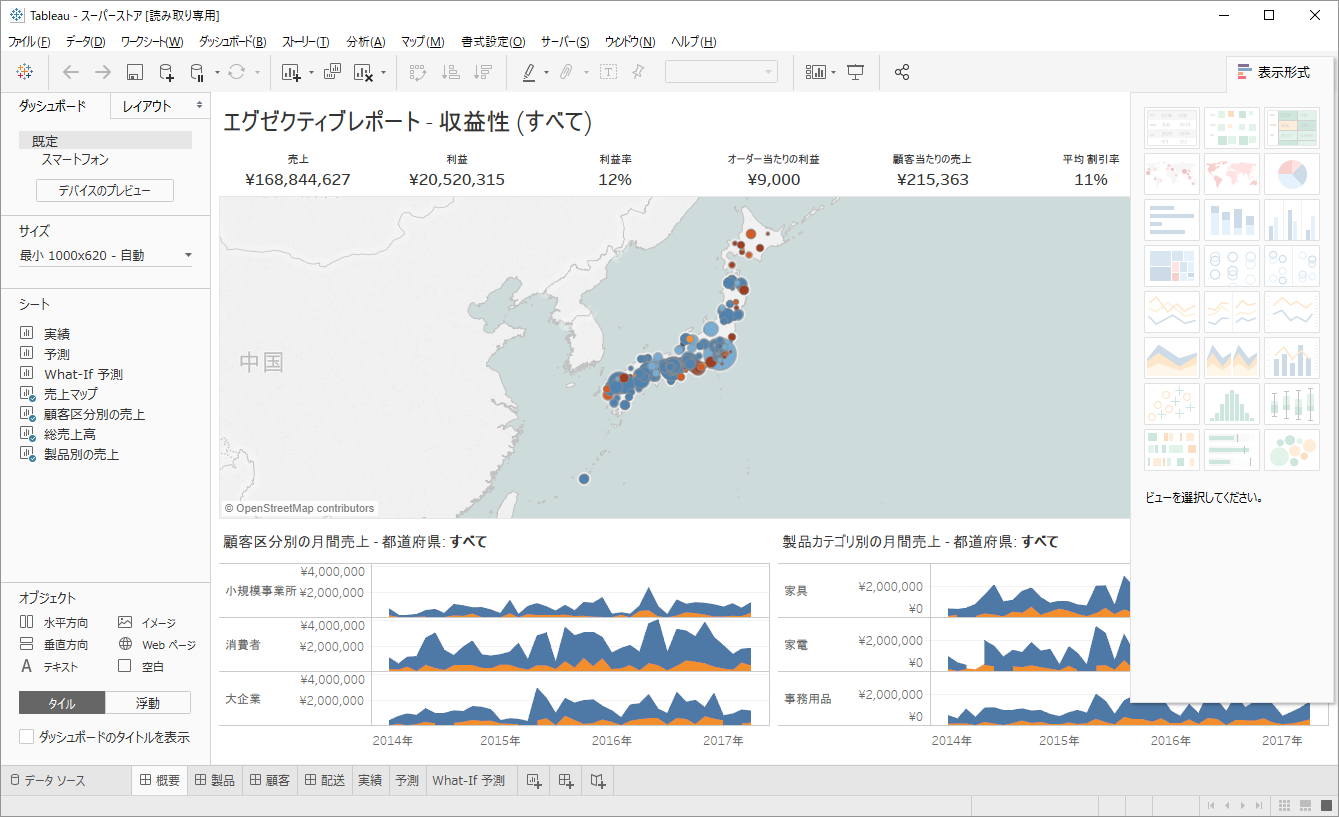Click the New Worksheet toolbar icon

291,72
